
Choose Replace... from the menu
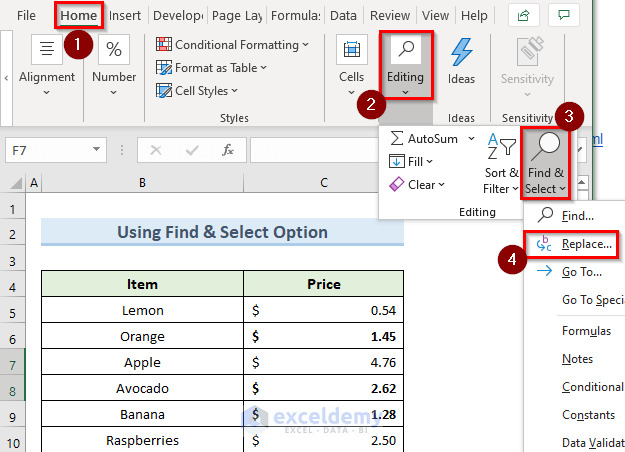click(586, 243)
